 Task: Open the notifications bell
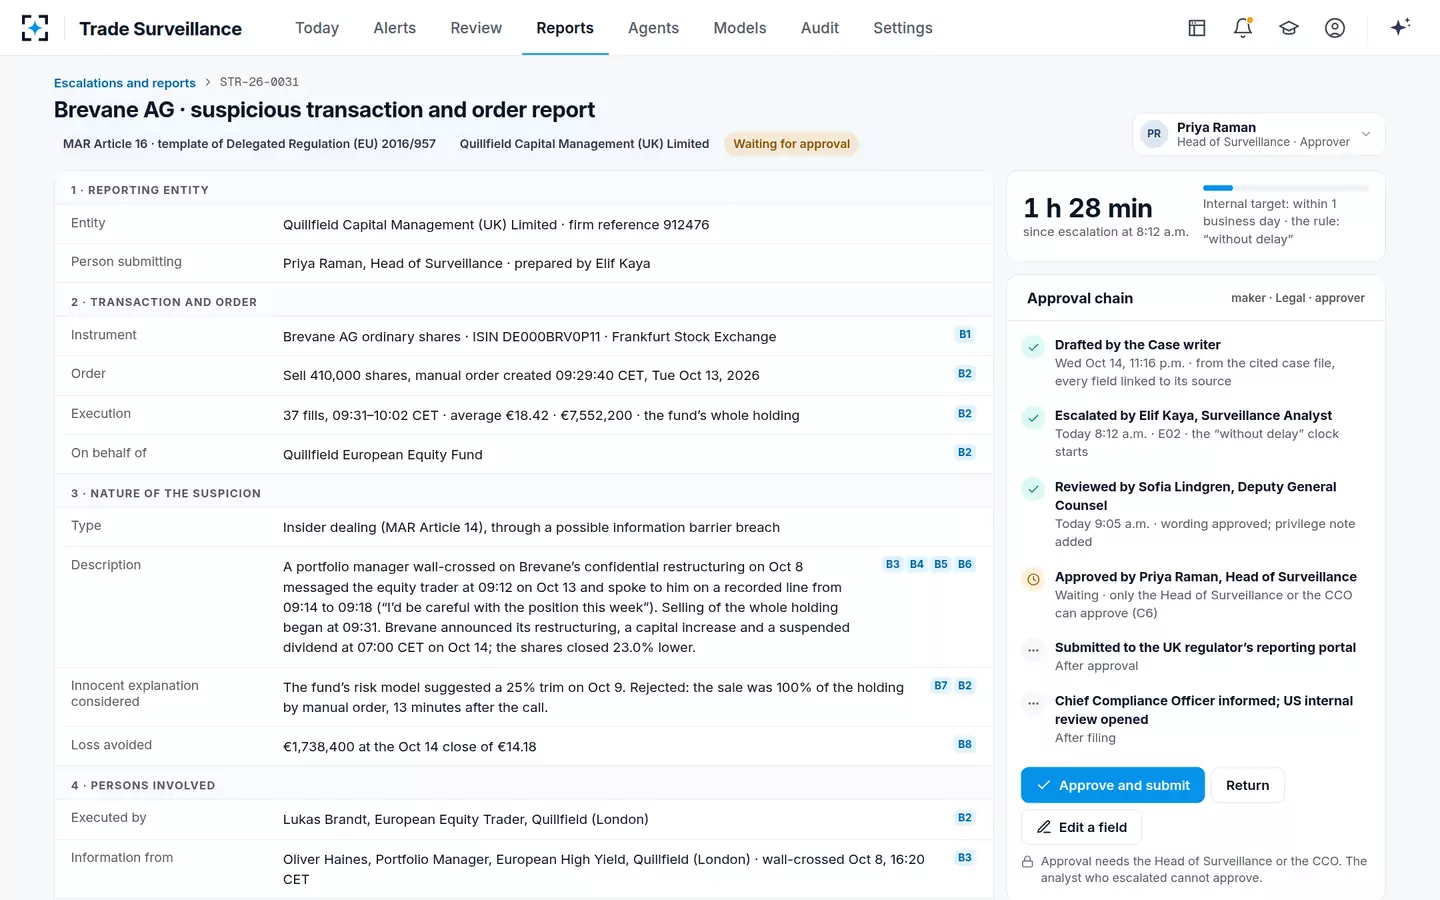[1243, 28]
